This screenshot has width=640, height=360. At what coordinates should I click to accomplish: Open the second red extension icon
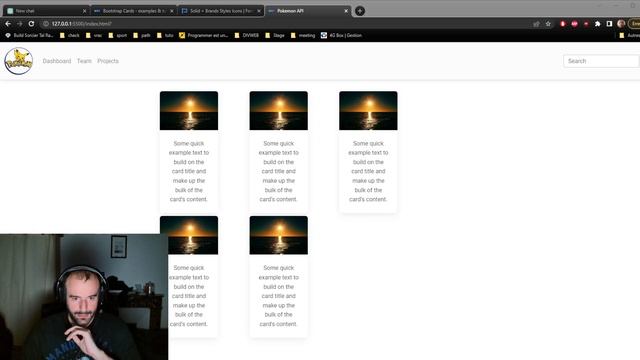574,24
